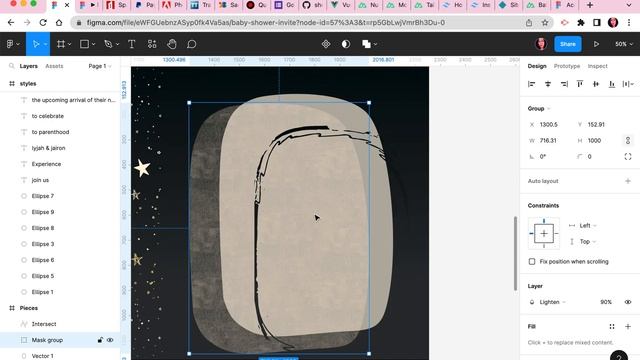Align vertical centers icon
The image size is (640, 360).
coord(596,84)
